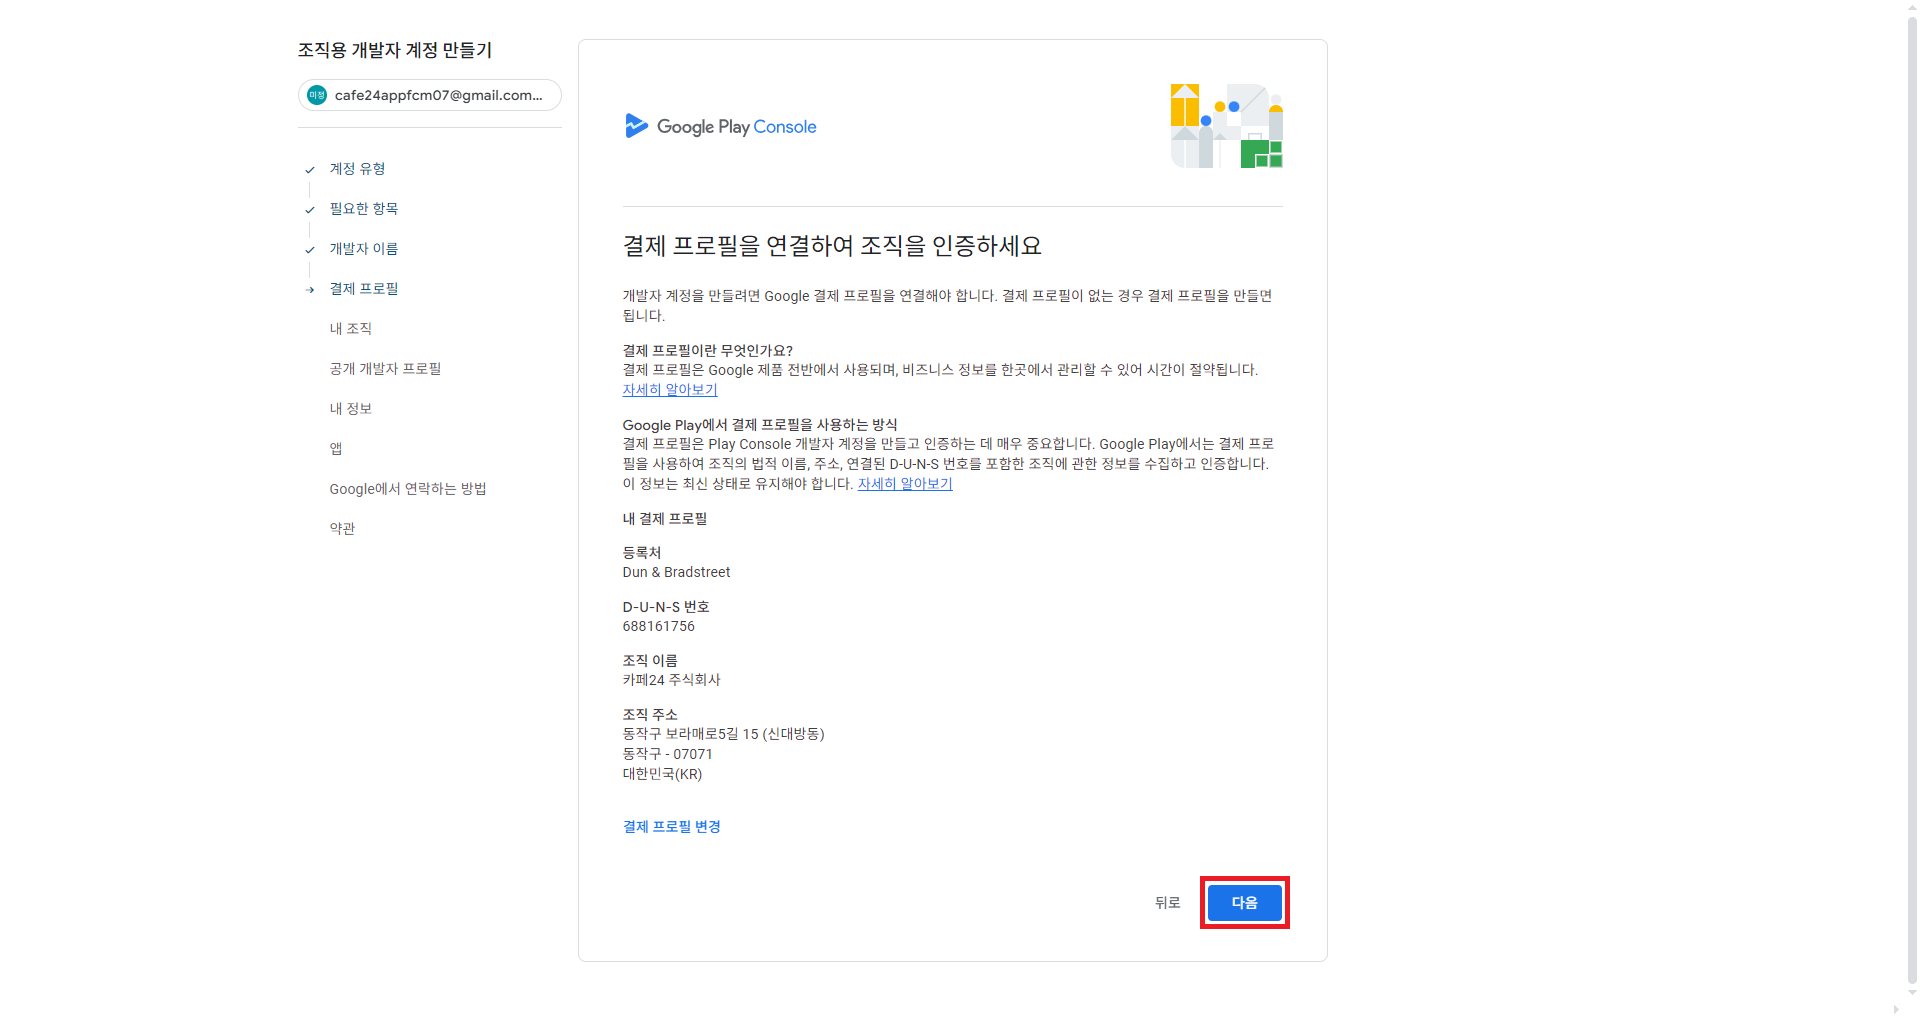Click the checkmark icon next to 계정 유형

(310, 169)
